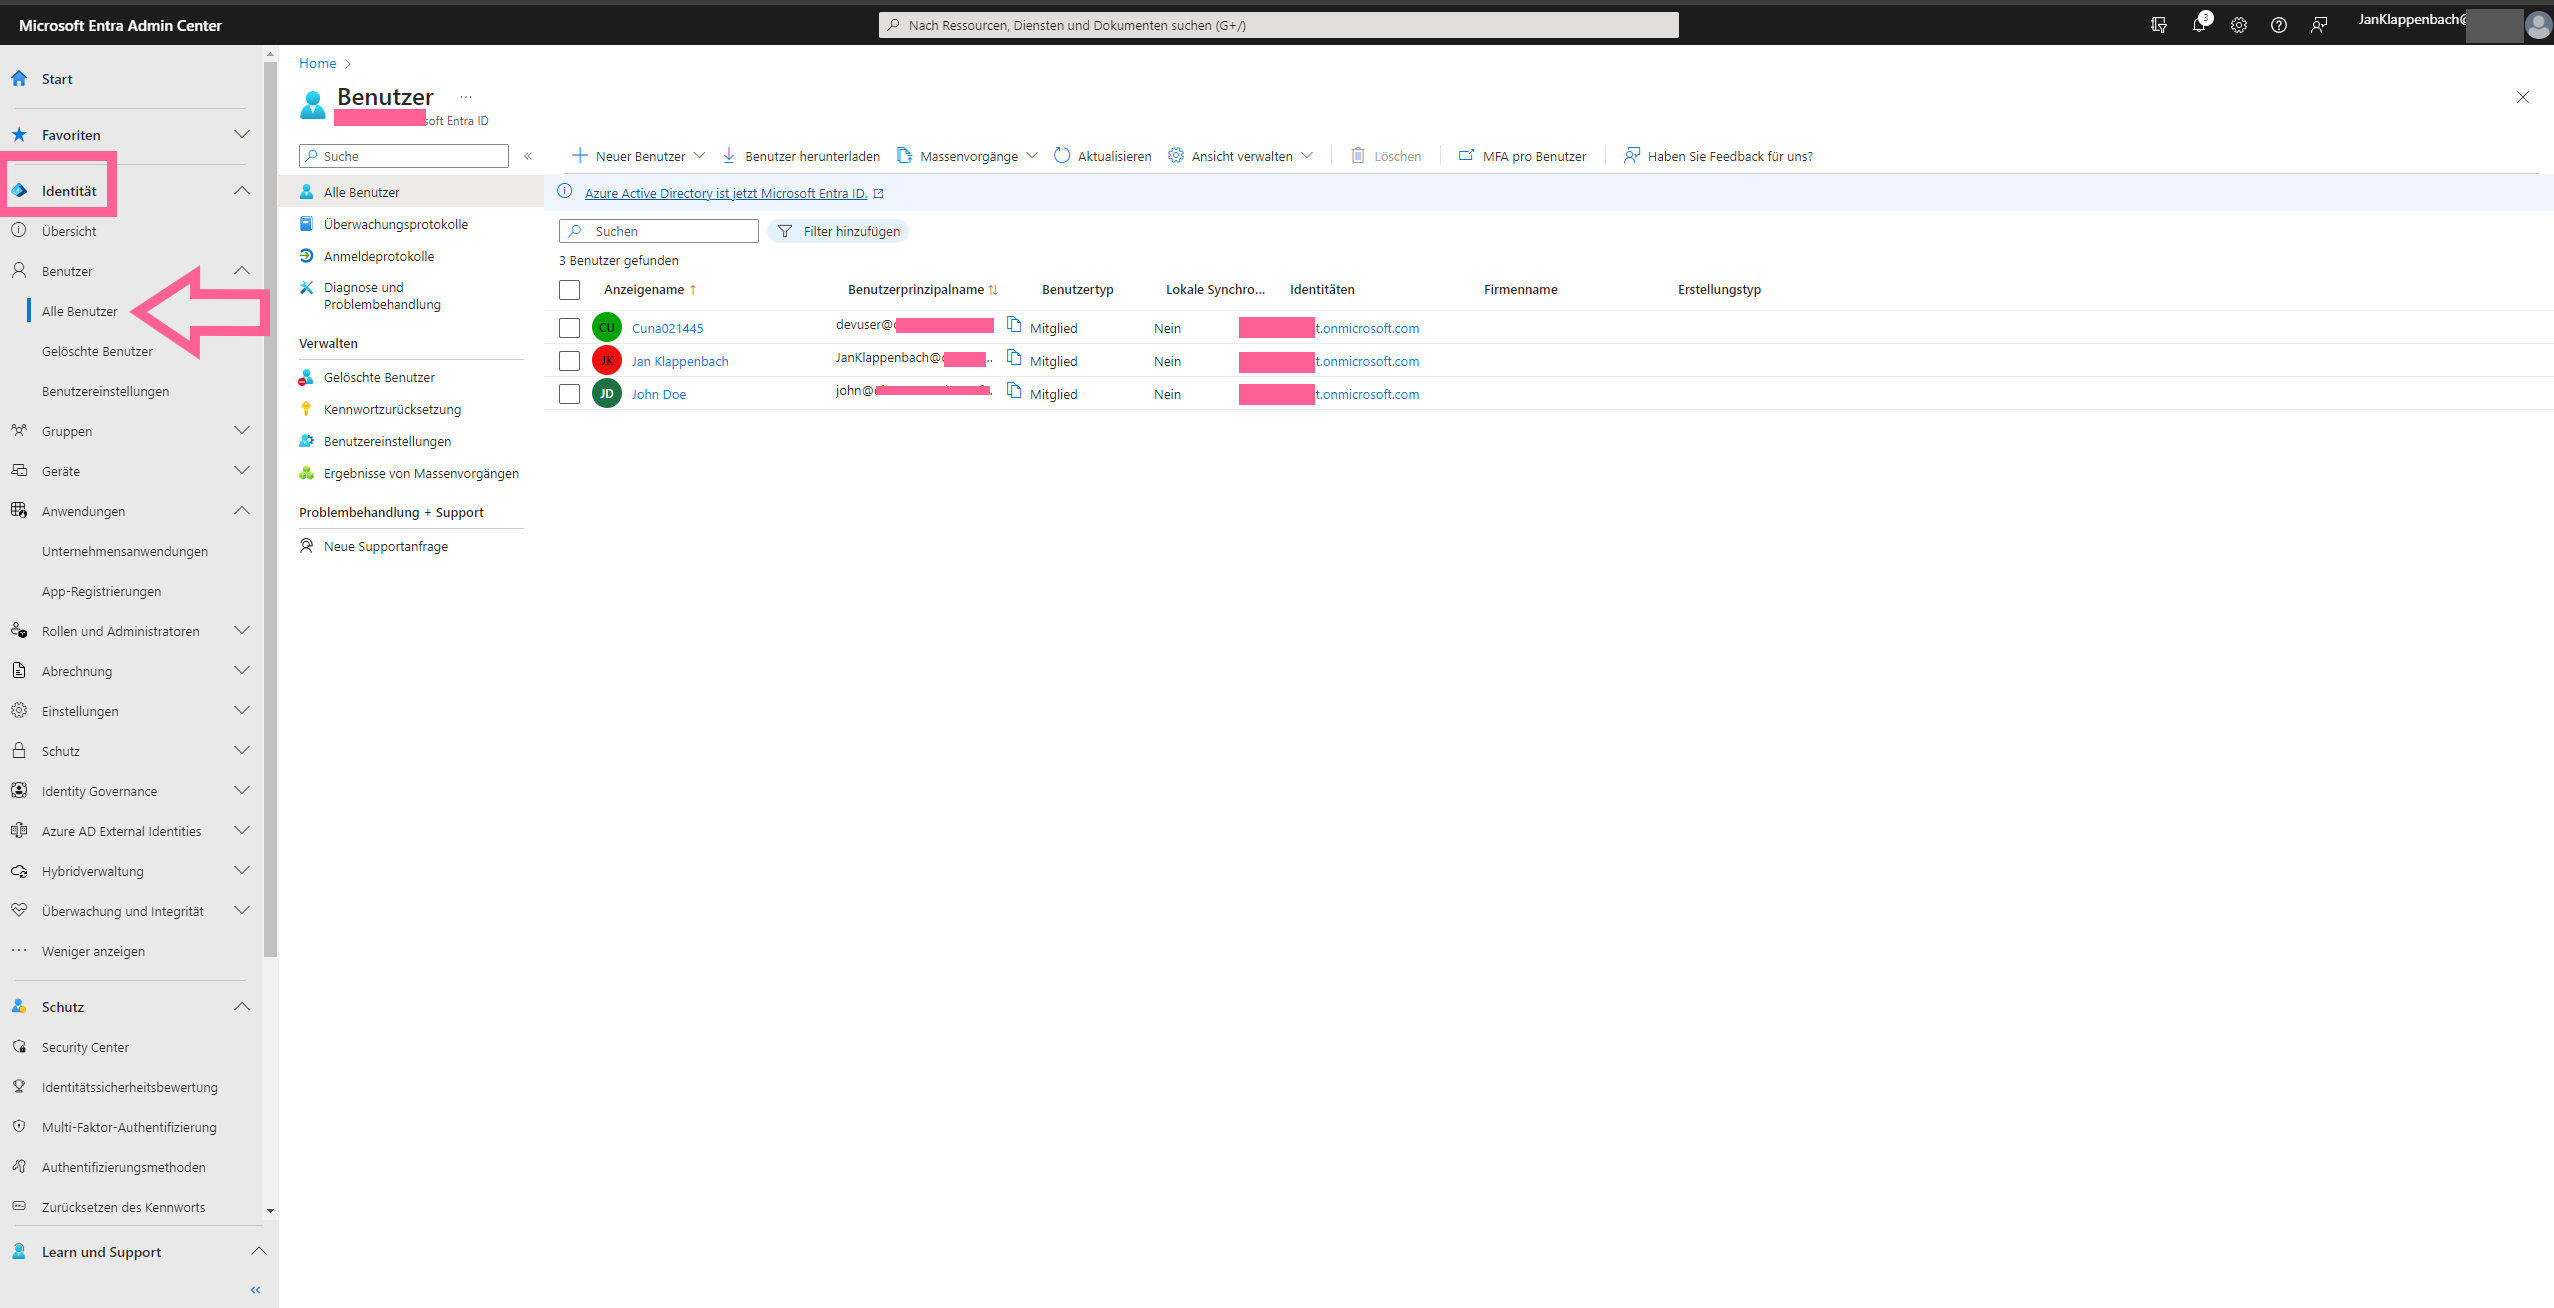
Task: Focus the user list Suchen field
Action: click(x=659, y=231)
